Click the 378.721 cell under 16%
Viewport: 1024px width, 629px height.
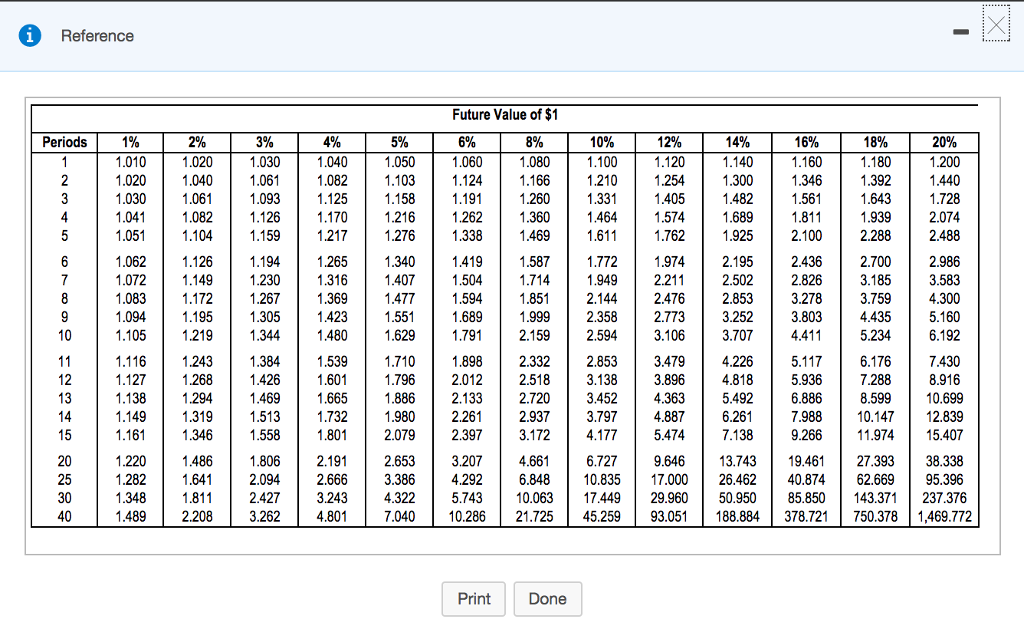805,517
